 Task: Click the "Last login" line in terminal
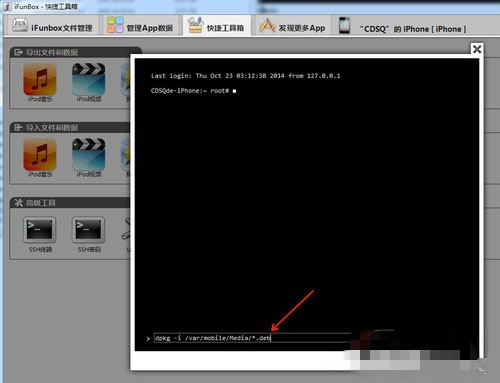tap(245, 76)
